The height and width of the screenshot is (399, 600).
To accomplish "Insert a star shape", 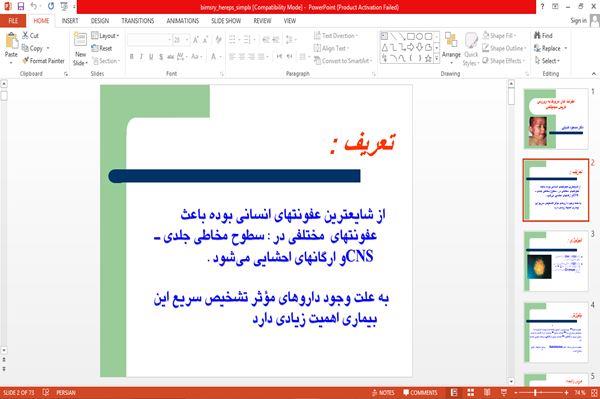I will point(428,58).
